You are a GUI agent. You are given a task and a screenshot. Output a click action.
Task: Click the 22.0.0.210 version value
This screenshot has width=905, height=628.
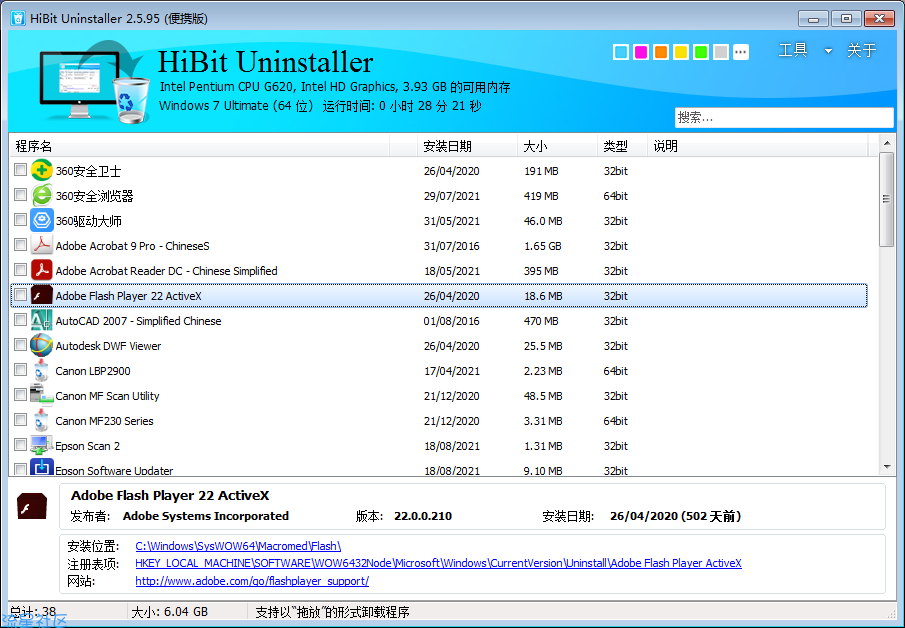click(423, 516)
